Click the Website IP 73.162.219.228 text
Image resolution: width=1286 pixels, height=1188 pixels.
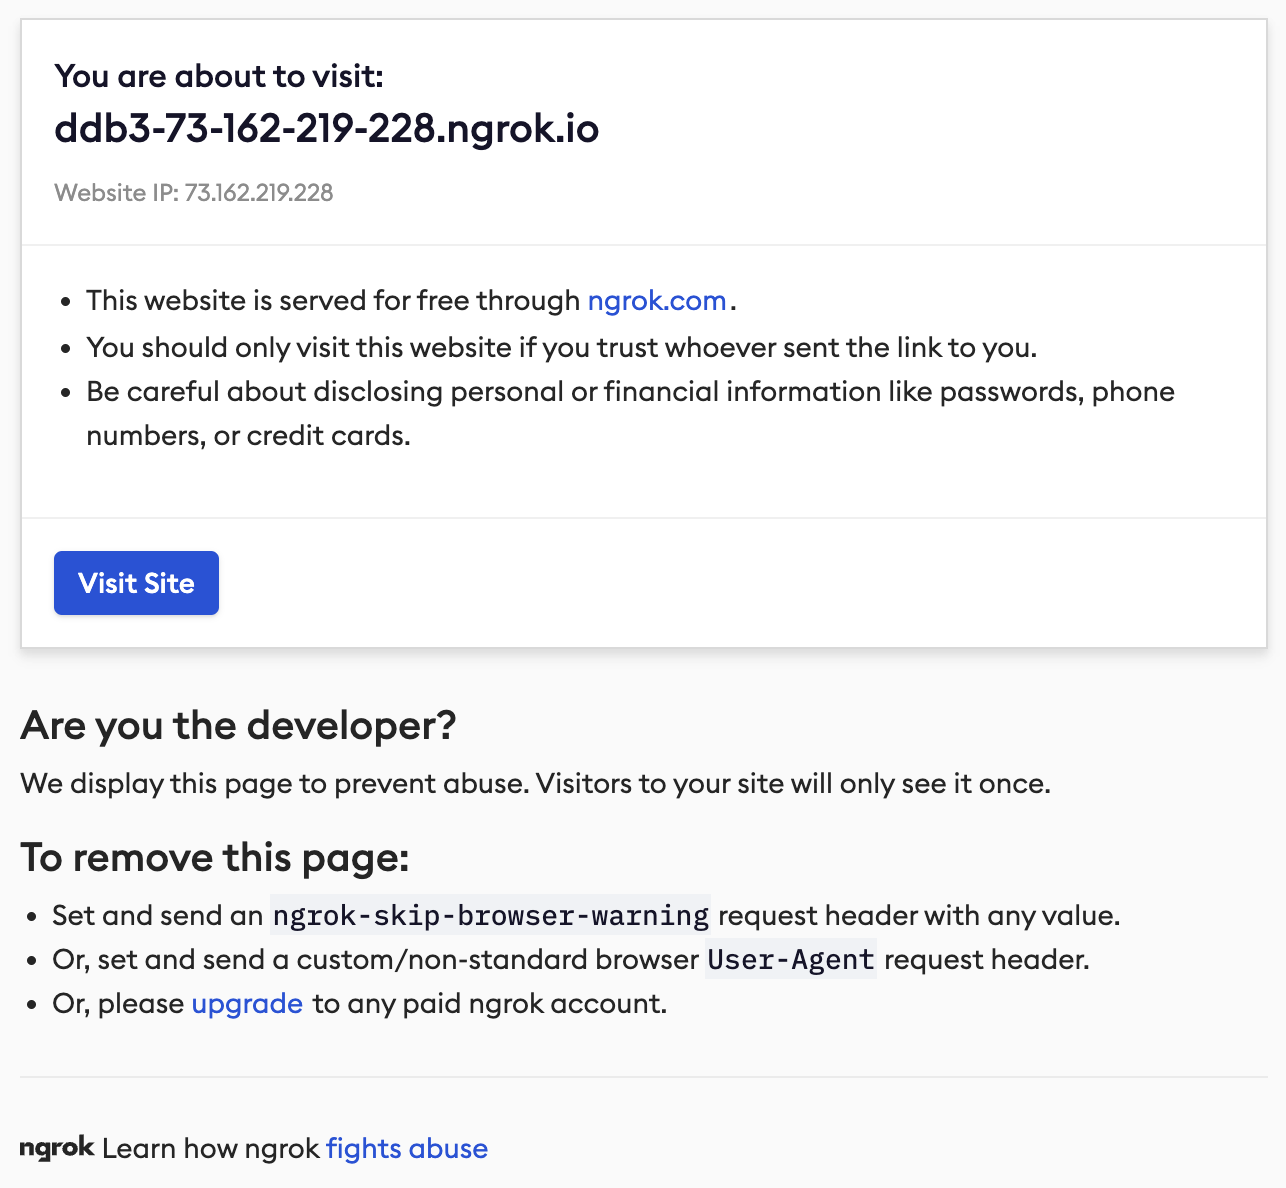(x=194, y=193)
